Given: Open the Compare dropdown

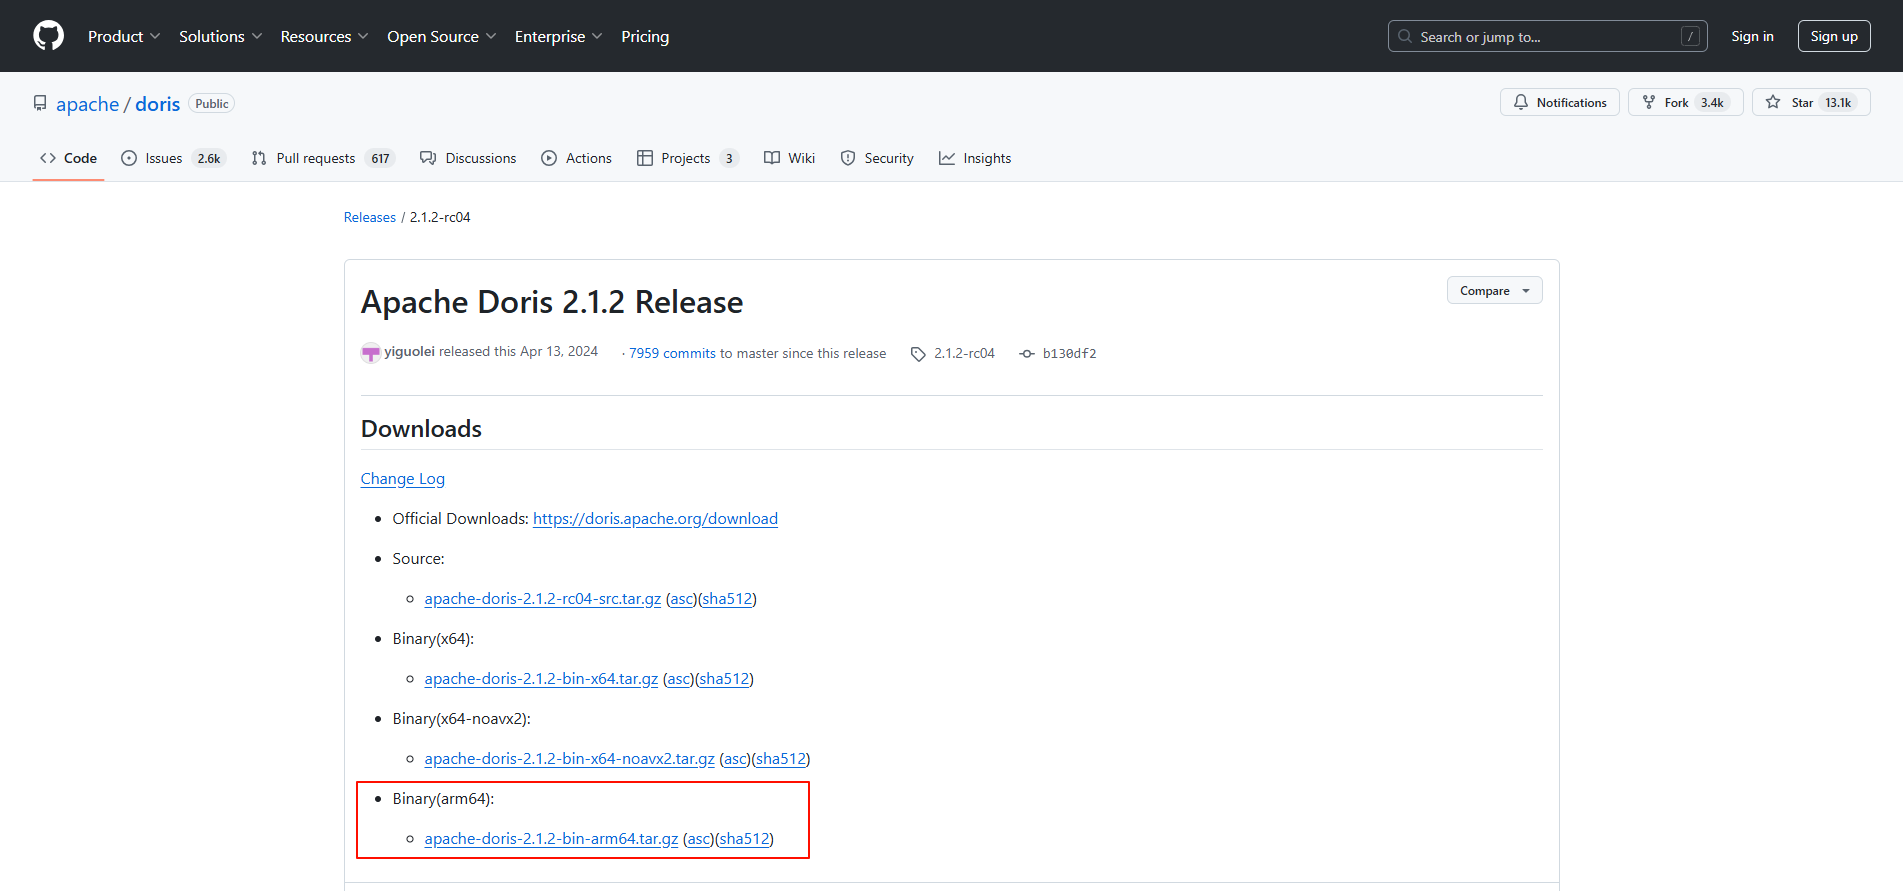Looking at the screenshot, I should point(1494,291).
